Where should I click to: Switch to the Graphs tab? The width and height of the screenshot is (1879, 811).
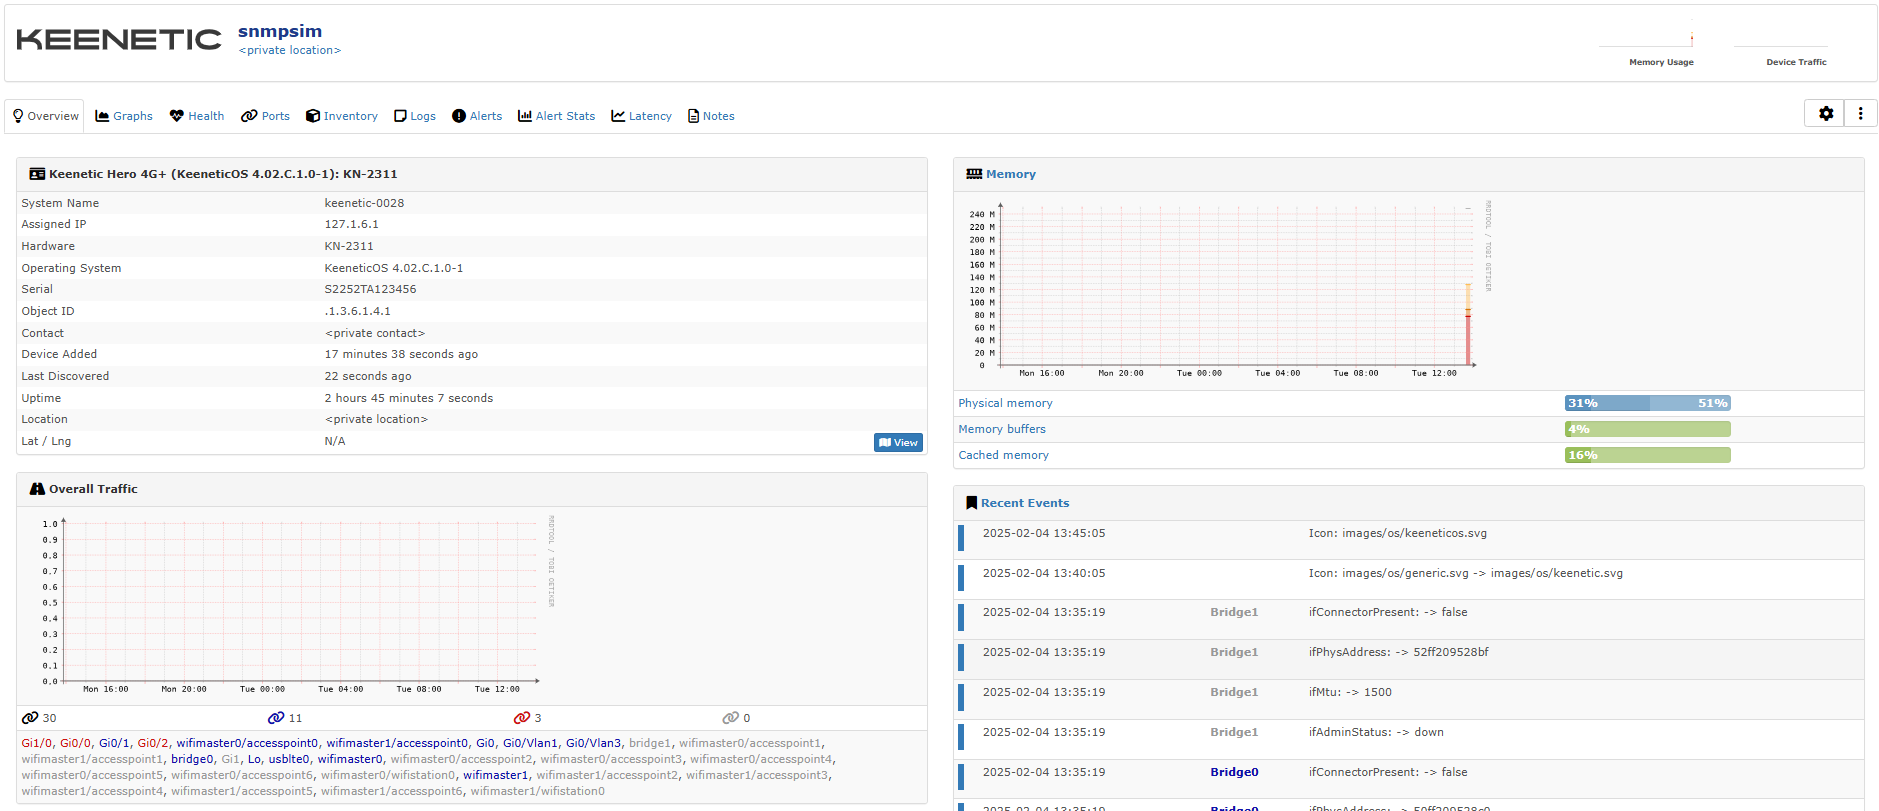(124, 116)
